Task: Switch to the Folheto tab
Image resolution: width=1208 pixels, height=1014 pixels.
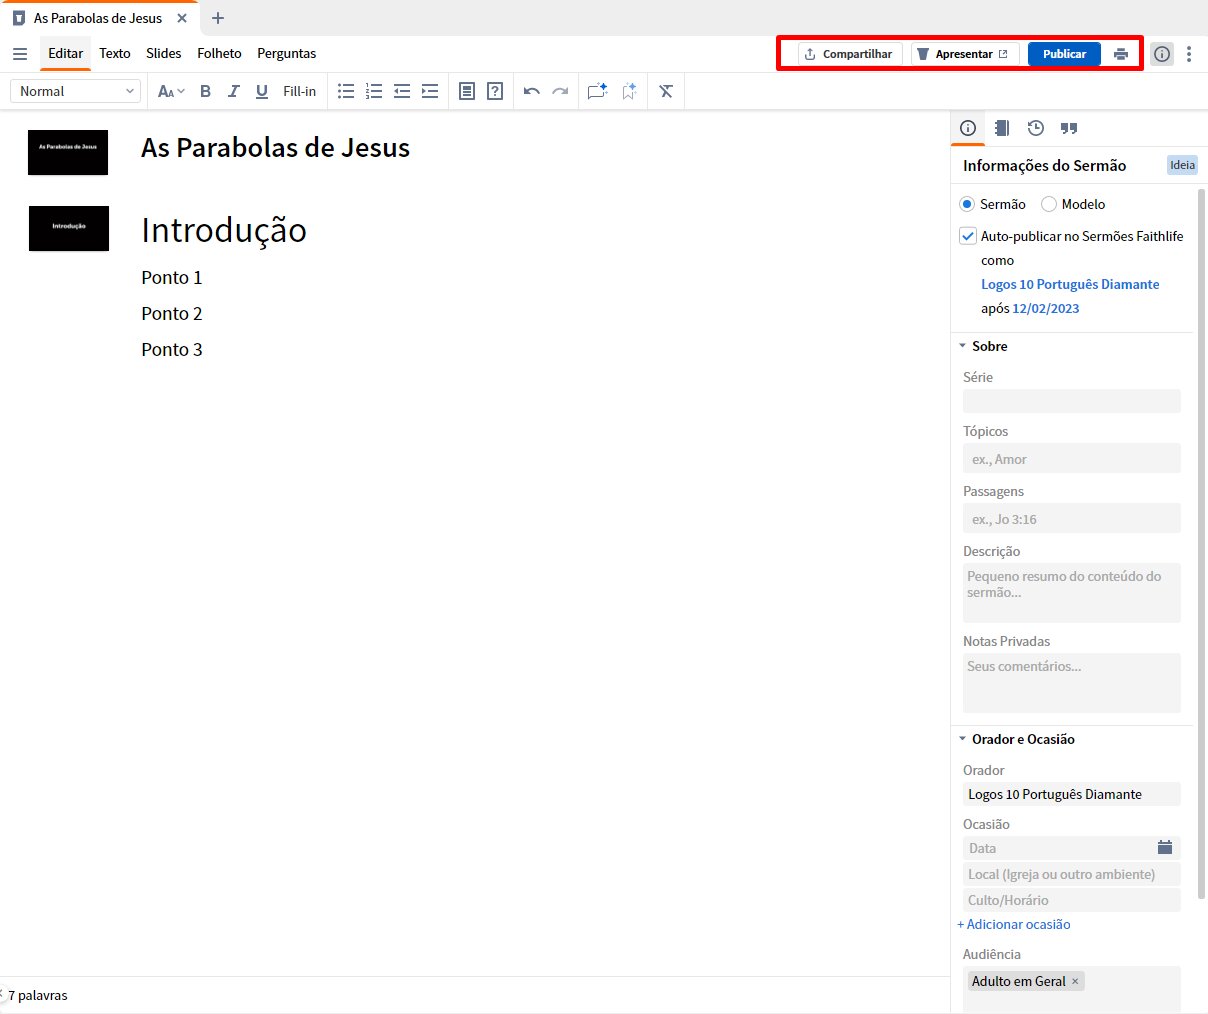Action: coord(219,54)
